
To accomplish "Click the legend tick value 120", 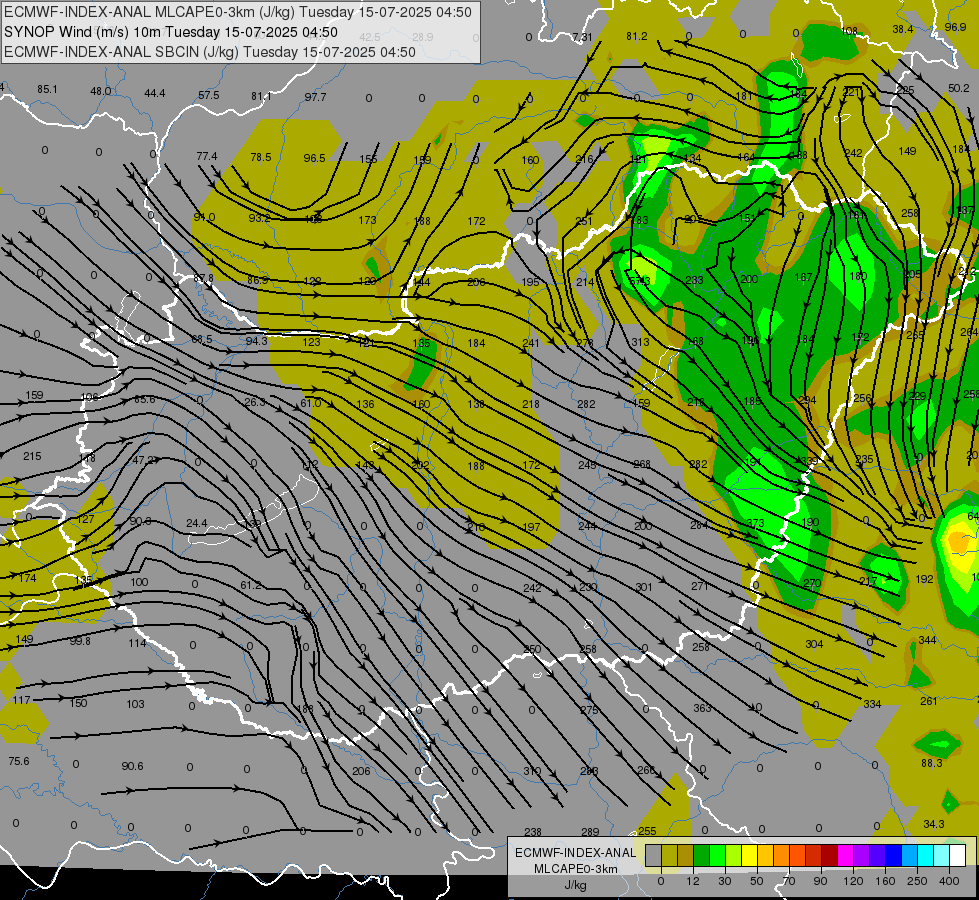I will click(853, 881).
